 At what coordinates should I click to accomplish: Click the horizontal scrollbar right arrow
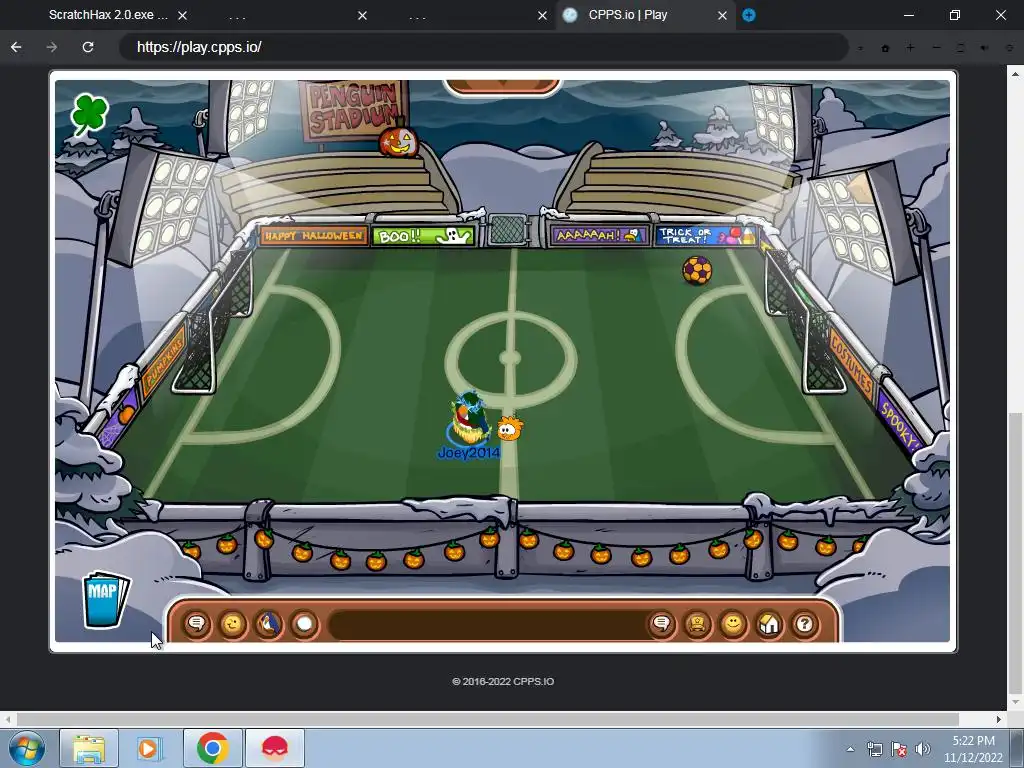pyautogui.click(x=999, y=719)
